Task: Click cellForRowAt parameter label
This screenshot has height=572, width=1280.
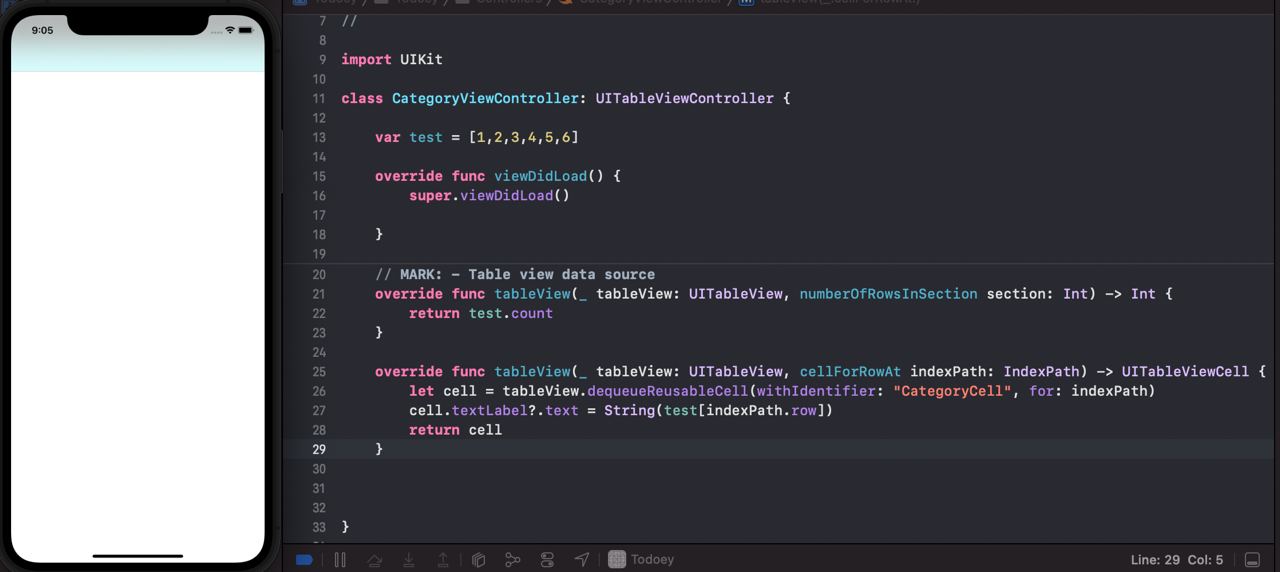Action: [x=851, y=371]
